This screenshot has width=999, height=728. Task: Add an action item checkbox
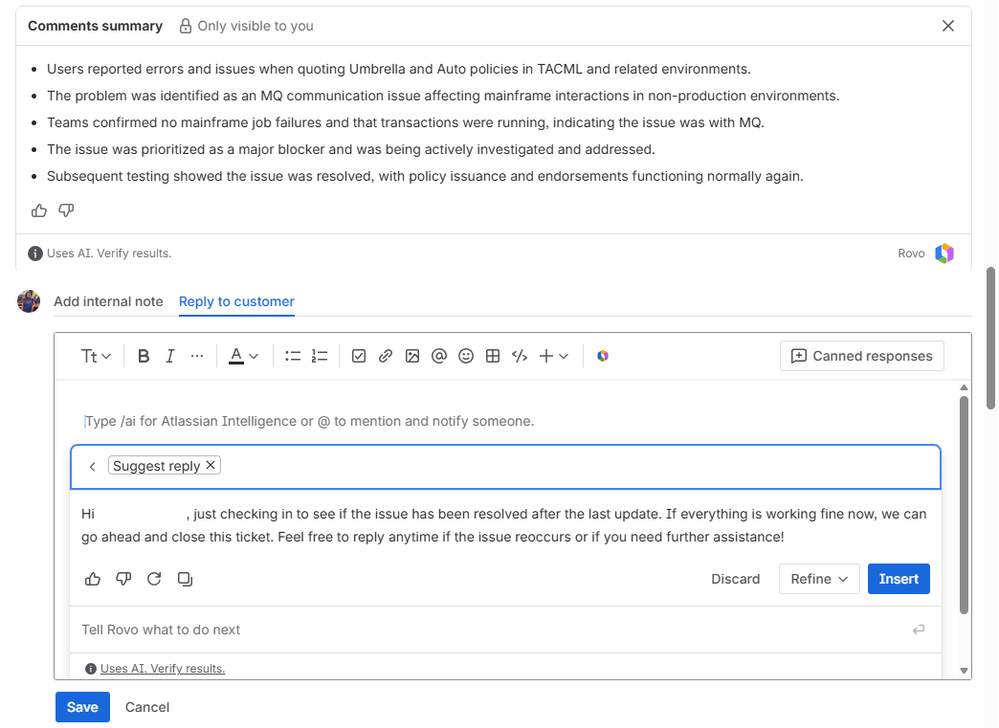coord(359,355)
